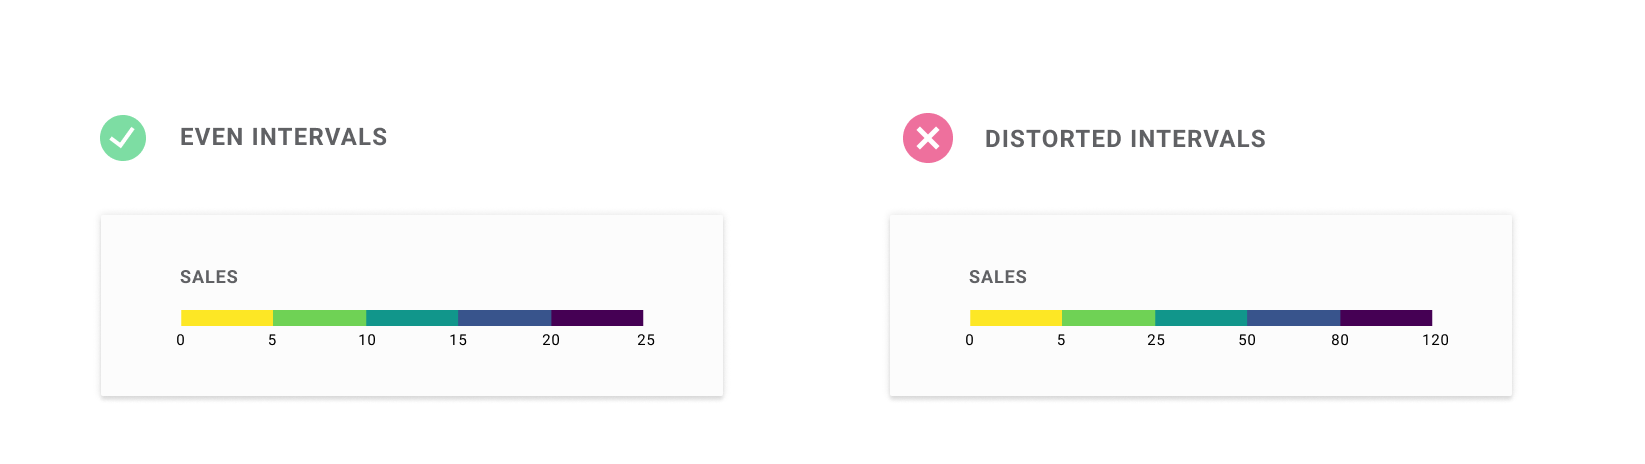Image resolution: width=1645 pixels, height=464 pixels.
Task: Click the EVEN INTERVALS heading
Action: coord(283,137)
